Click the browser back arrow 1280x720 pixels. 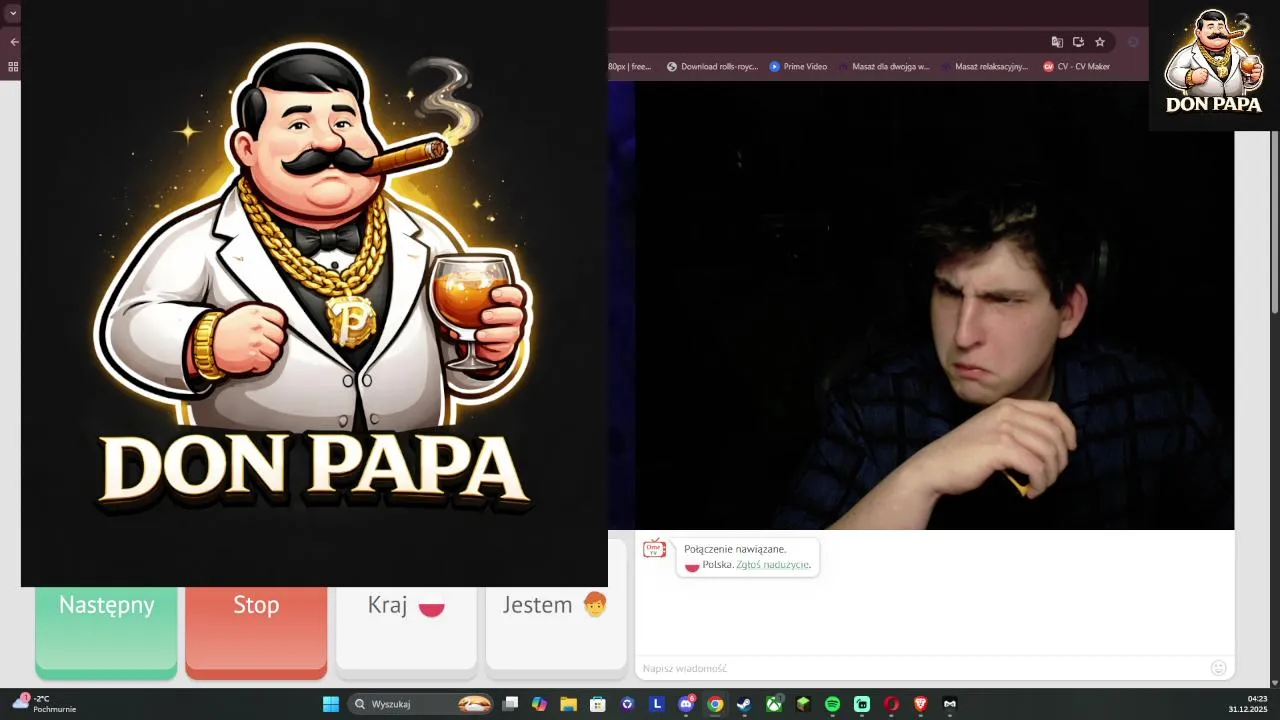(x=14, y=42)
